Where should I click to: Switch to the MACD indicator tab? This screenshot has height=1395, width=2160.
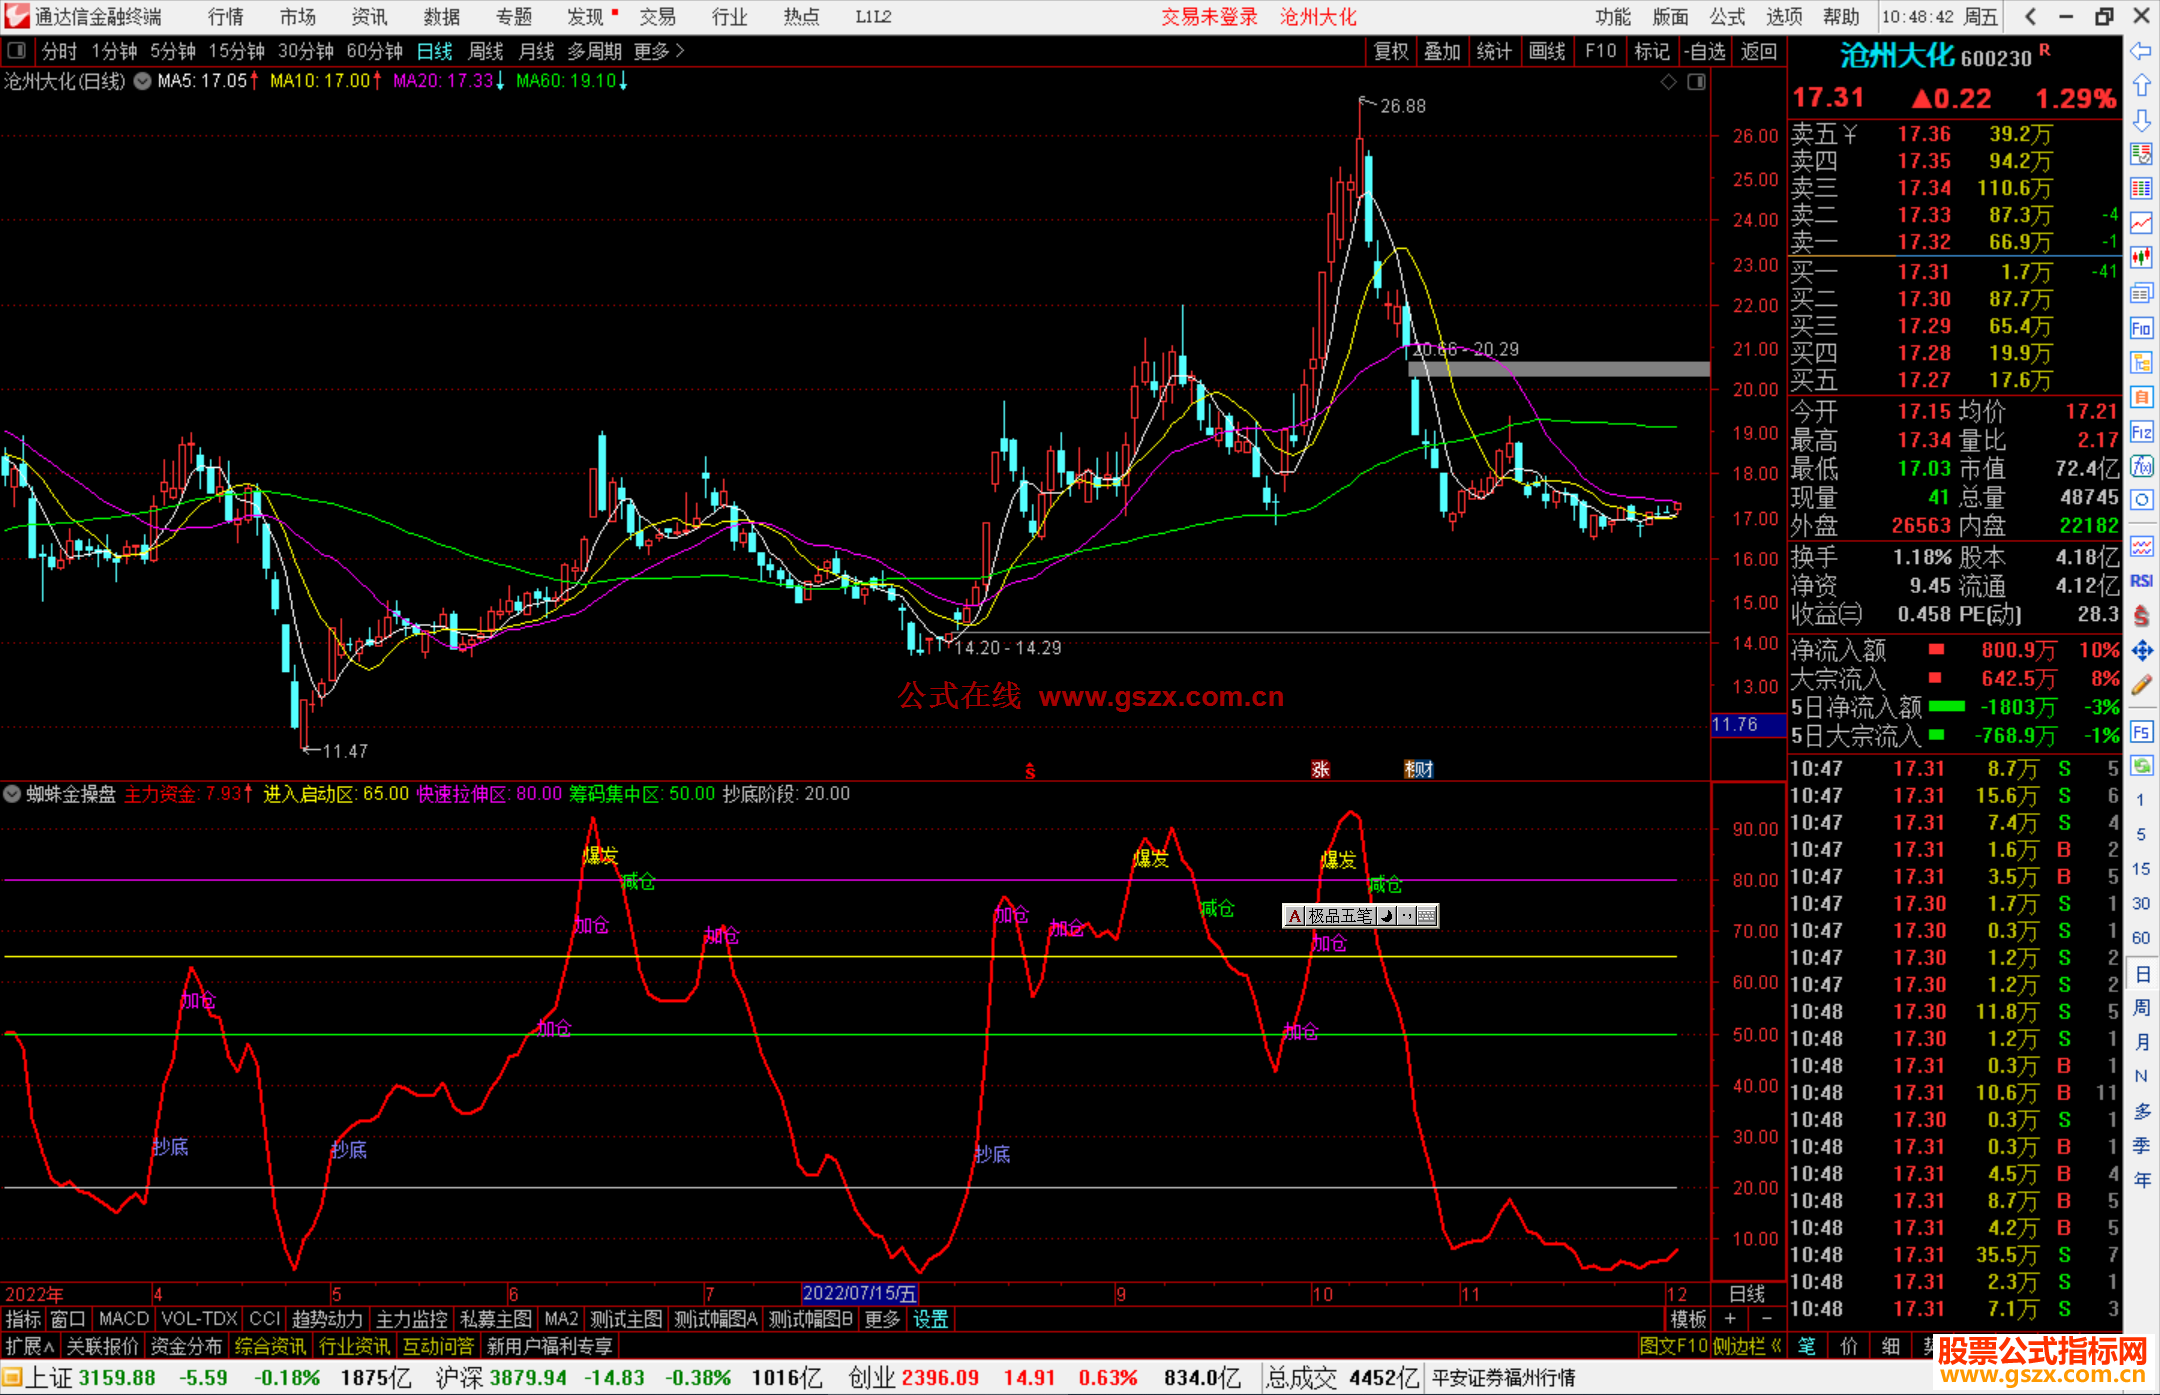[123, 1319]
